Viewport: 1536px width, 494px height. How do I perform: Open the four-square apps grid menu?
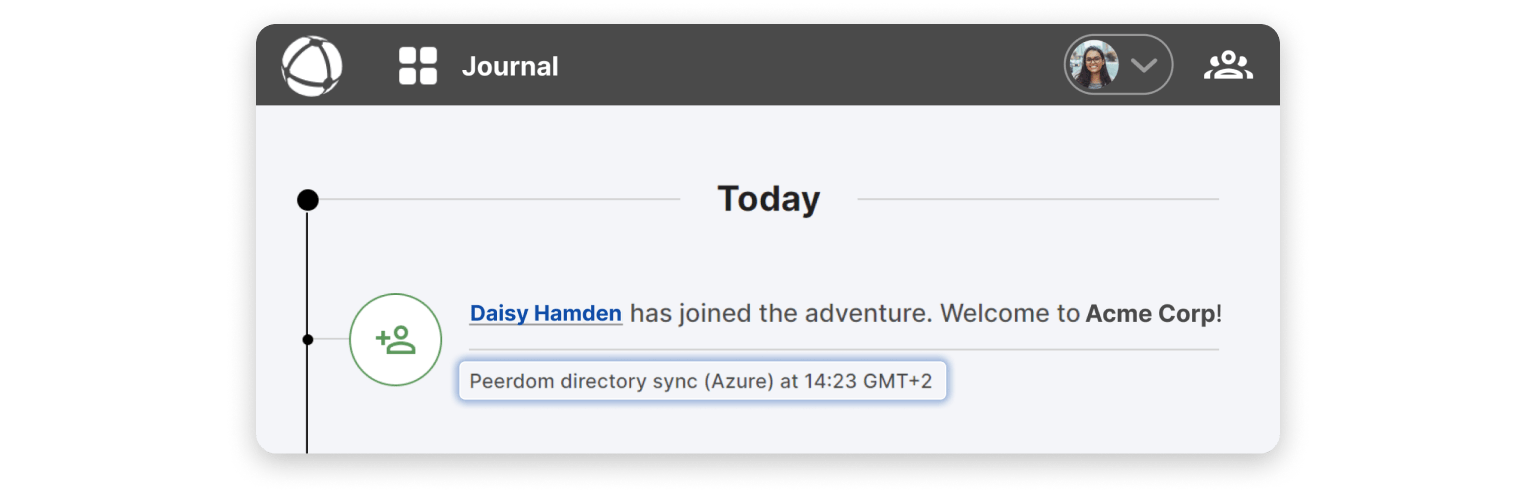[x=418, y=66]
